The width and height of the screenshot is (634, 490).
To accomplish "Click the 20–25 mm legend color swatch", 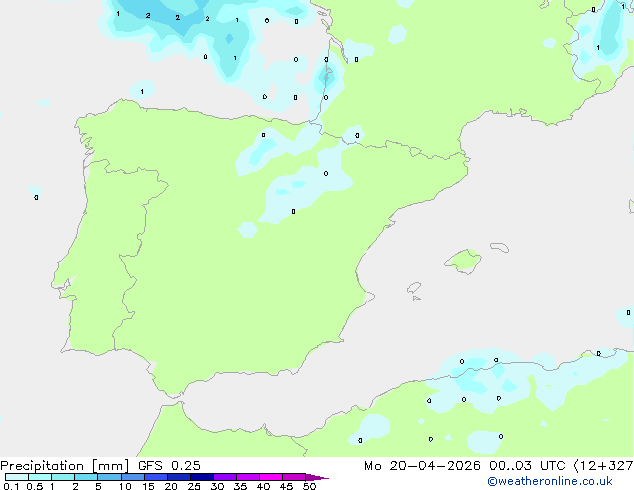I will click(179, 477).
